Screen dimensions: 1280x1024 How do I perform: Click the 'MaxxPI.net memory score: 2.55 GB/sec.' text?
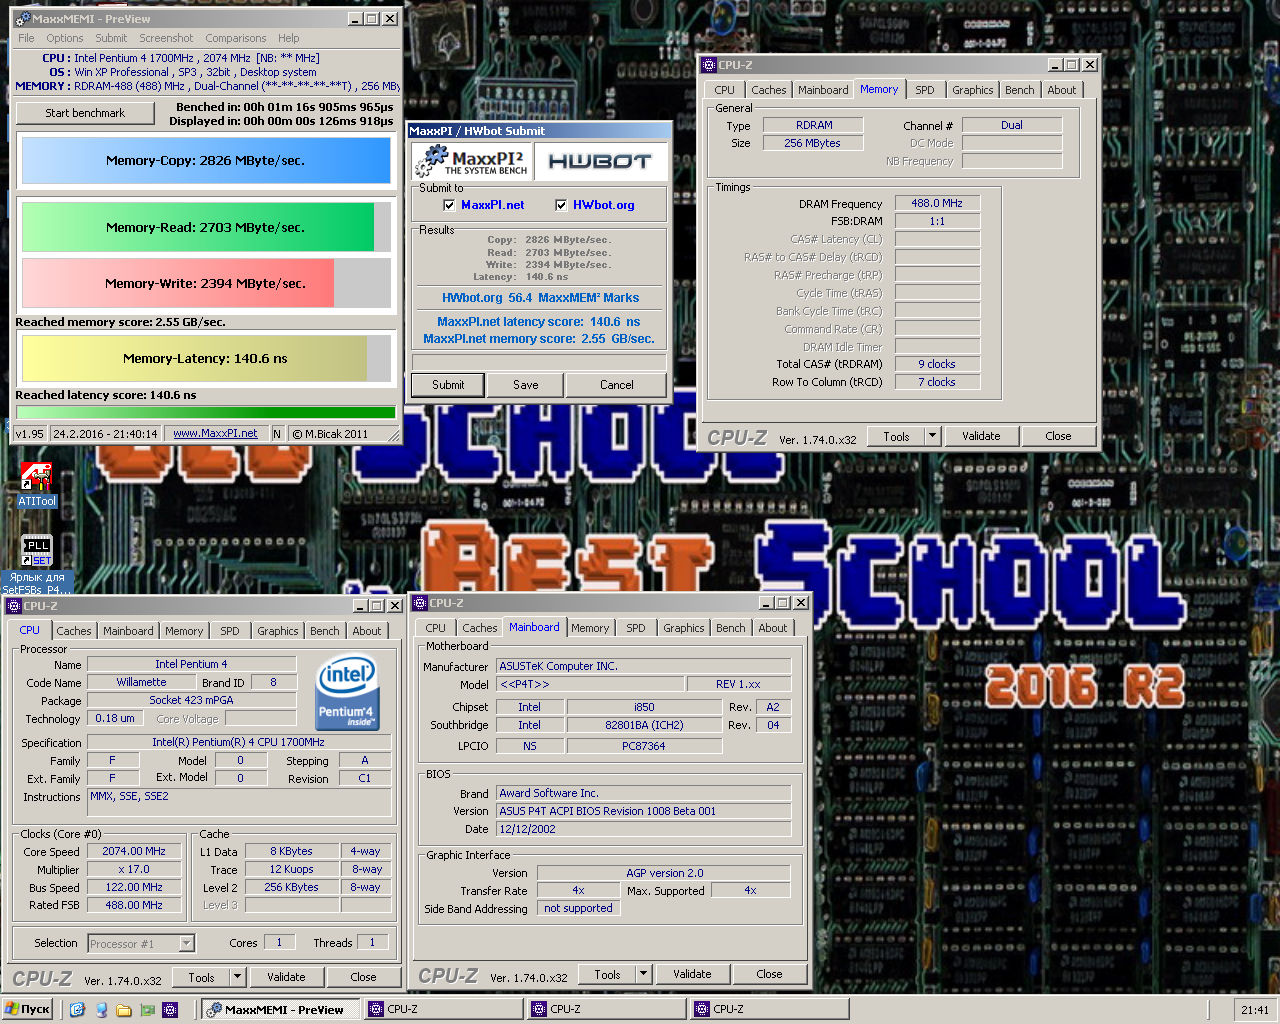[x=539, y=339]
